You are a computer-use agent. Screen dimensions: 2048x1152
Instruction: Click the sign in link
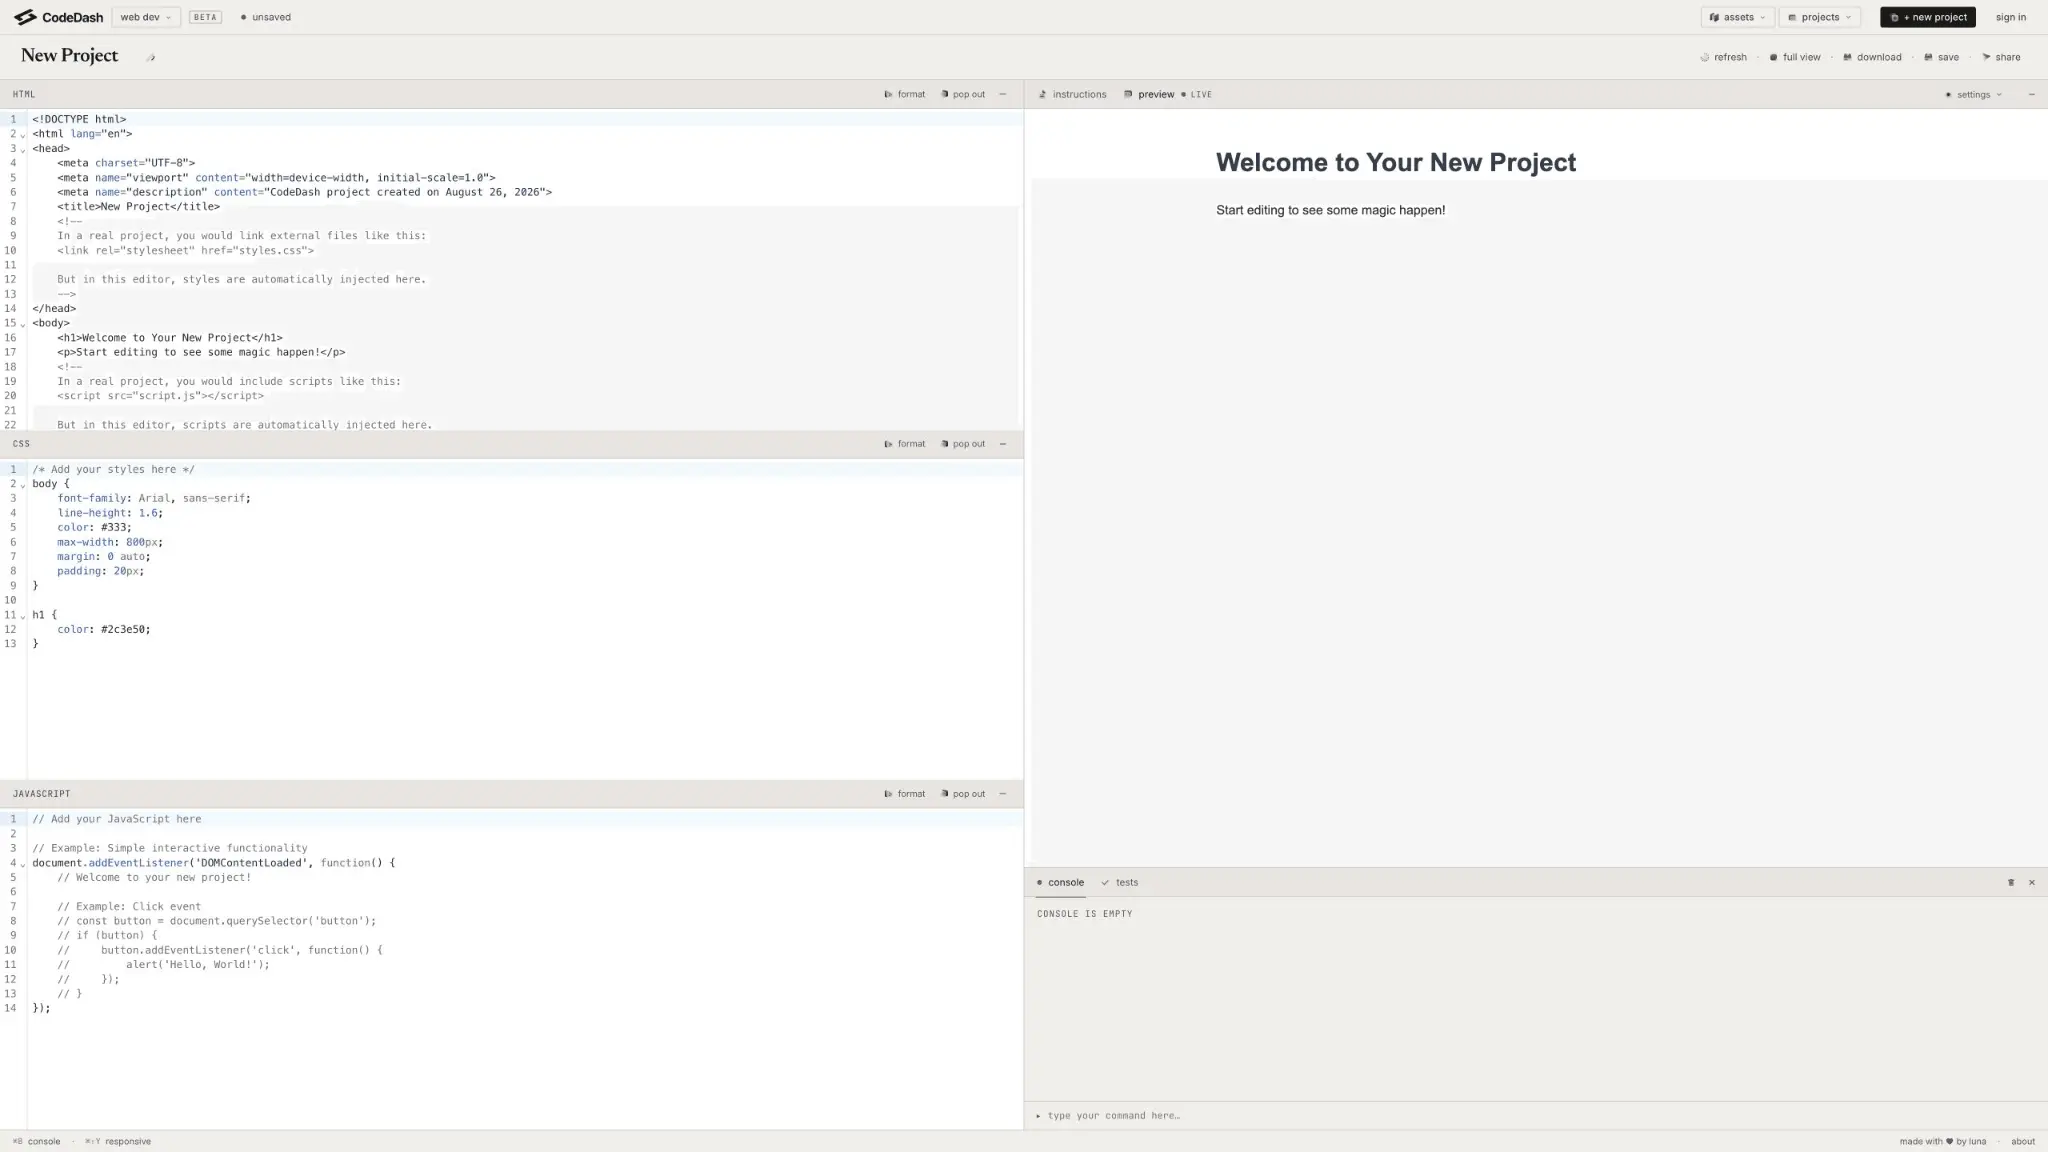2010,17
